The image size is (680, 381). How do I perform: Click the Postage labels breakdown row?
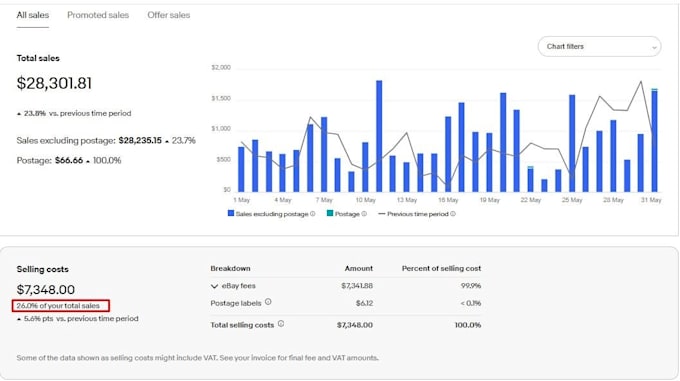coord(346,303)
